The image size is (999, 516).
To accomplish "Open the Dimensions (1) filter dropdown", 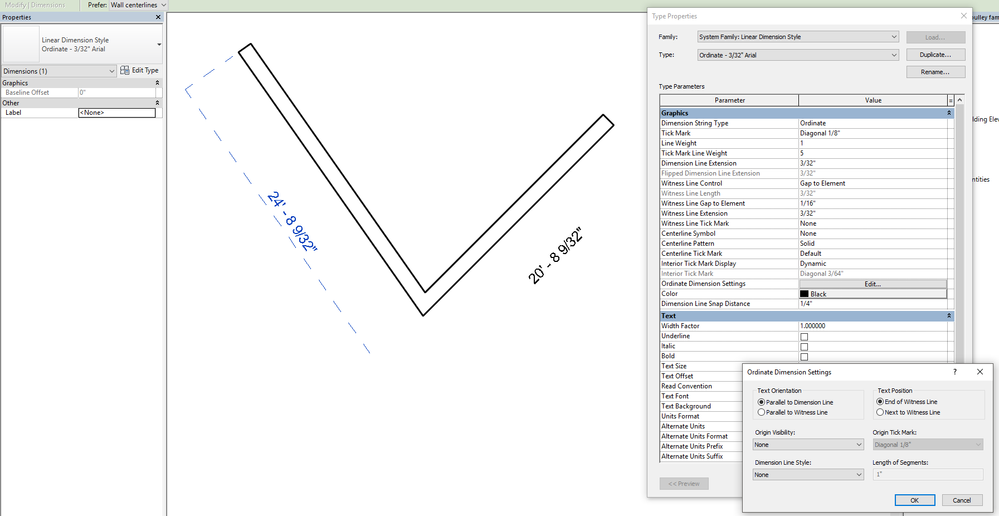I will [59, 71].
